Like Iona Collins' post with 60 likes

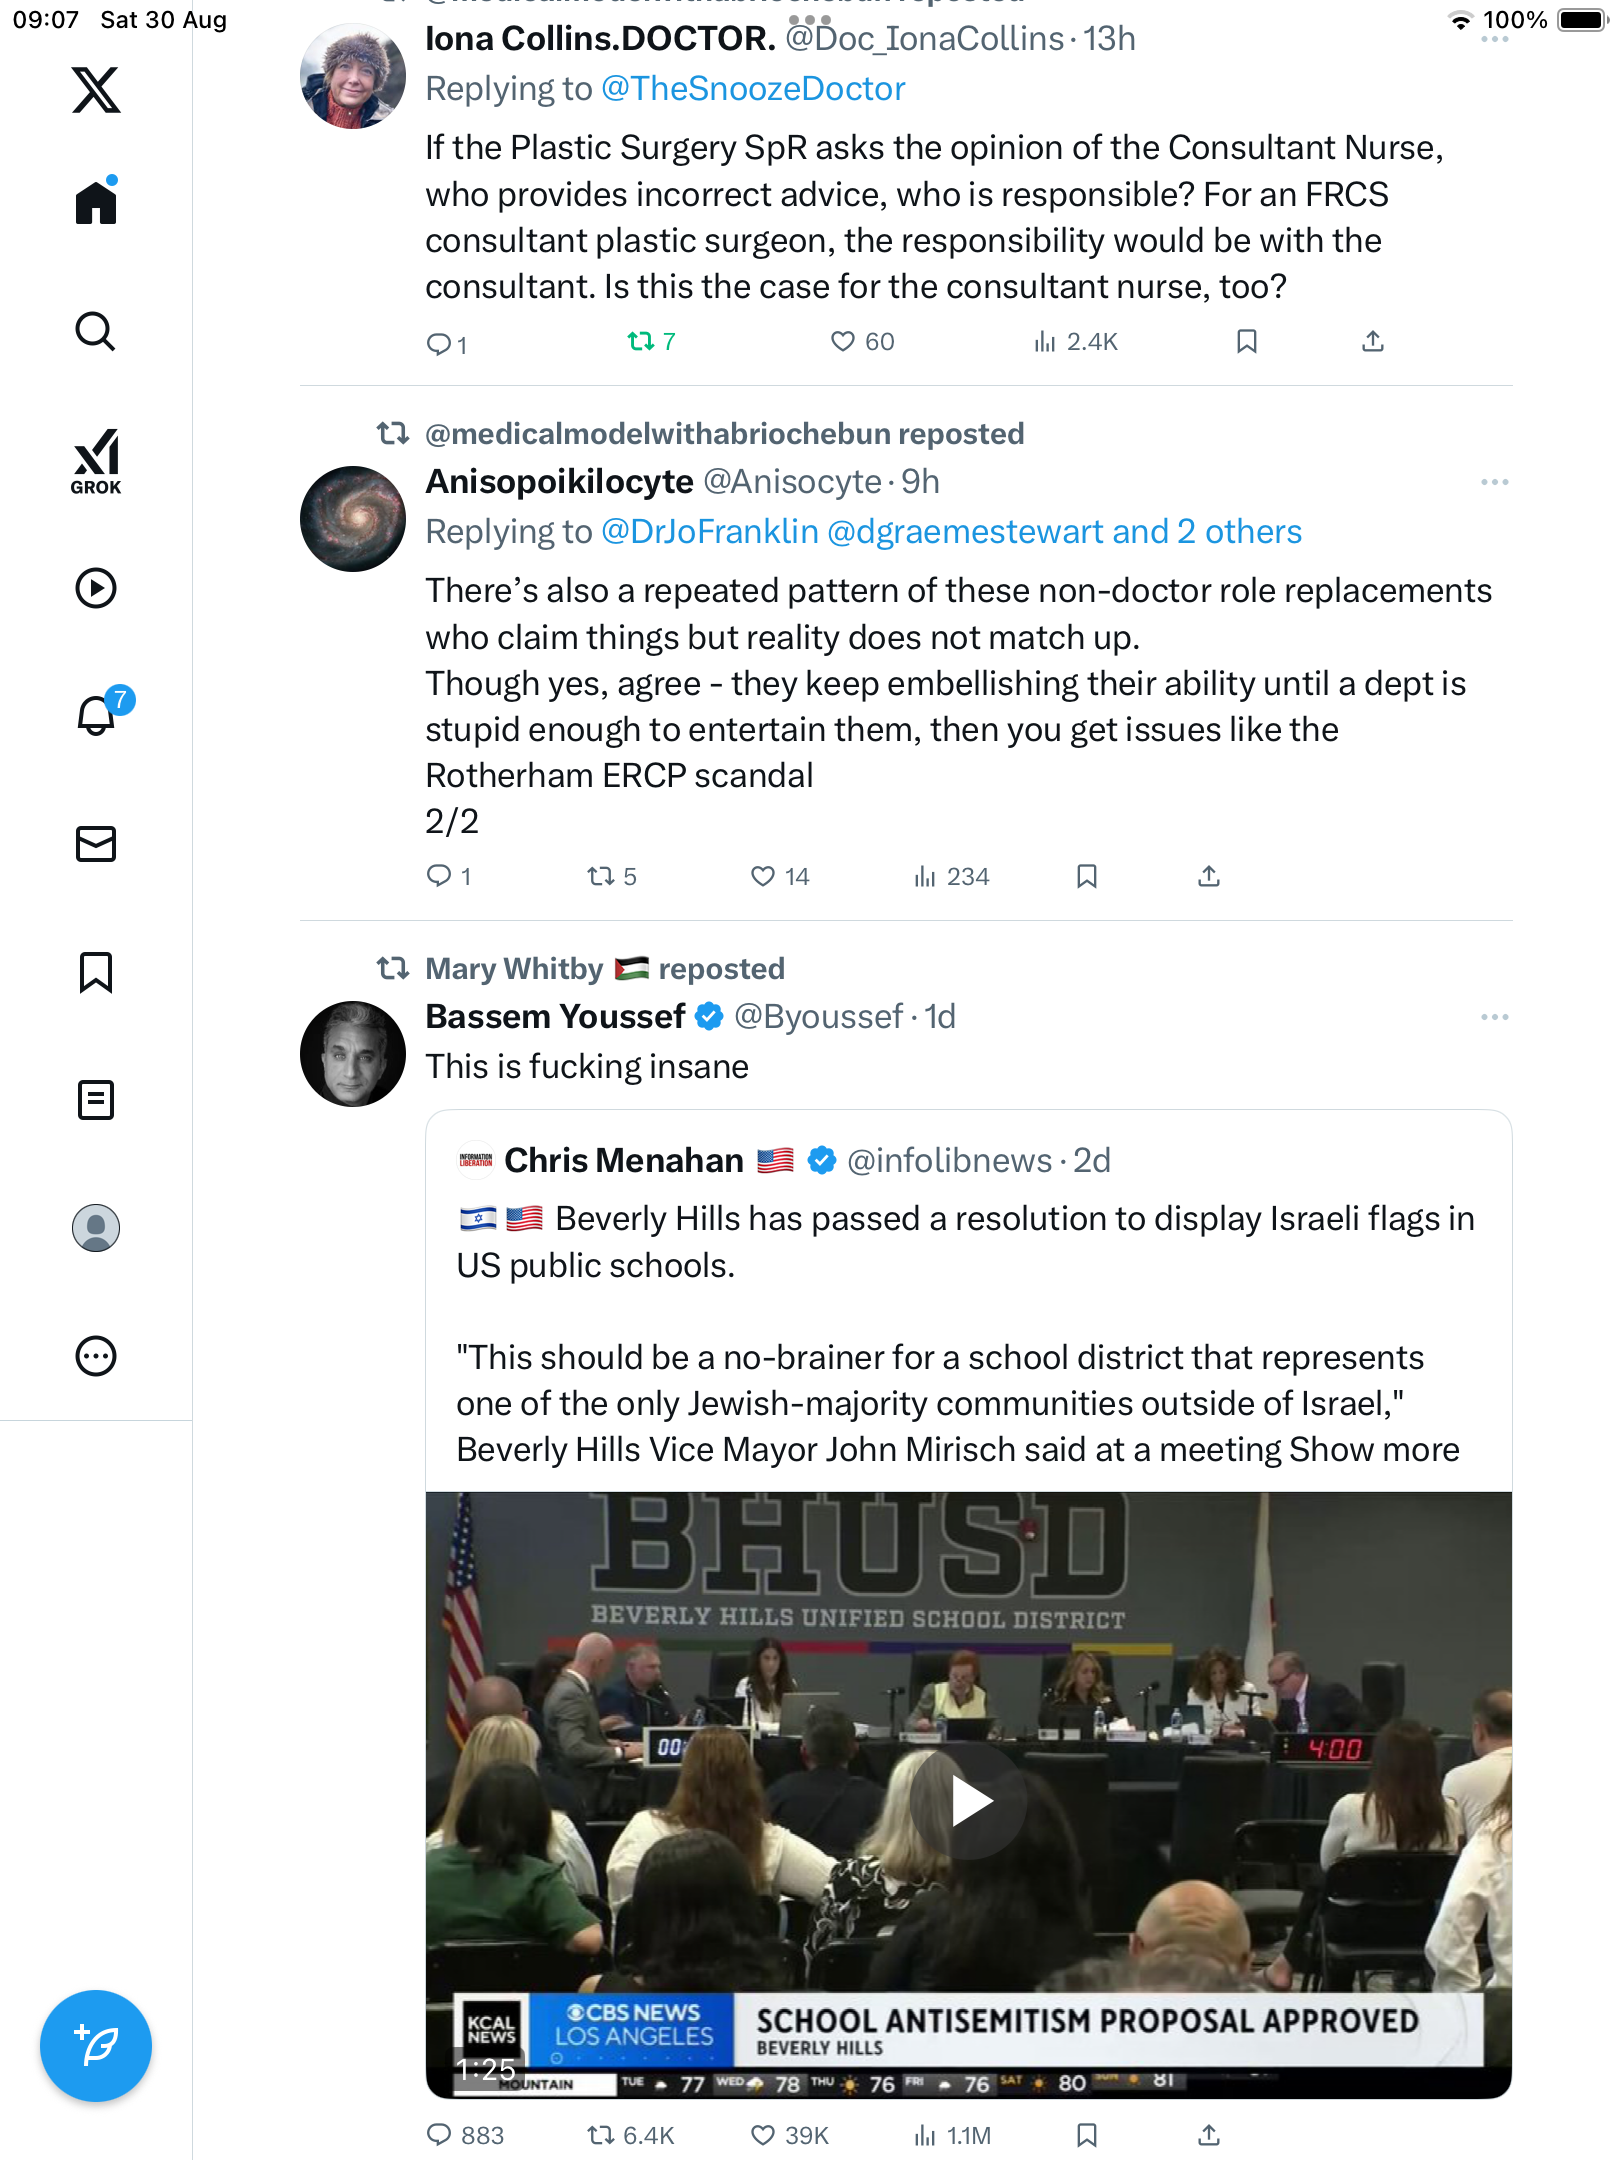point(843,342)
